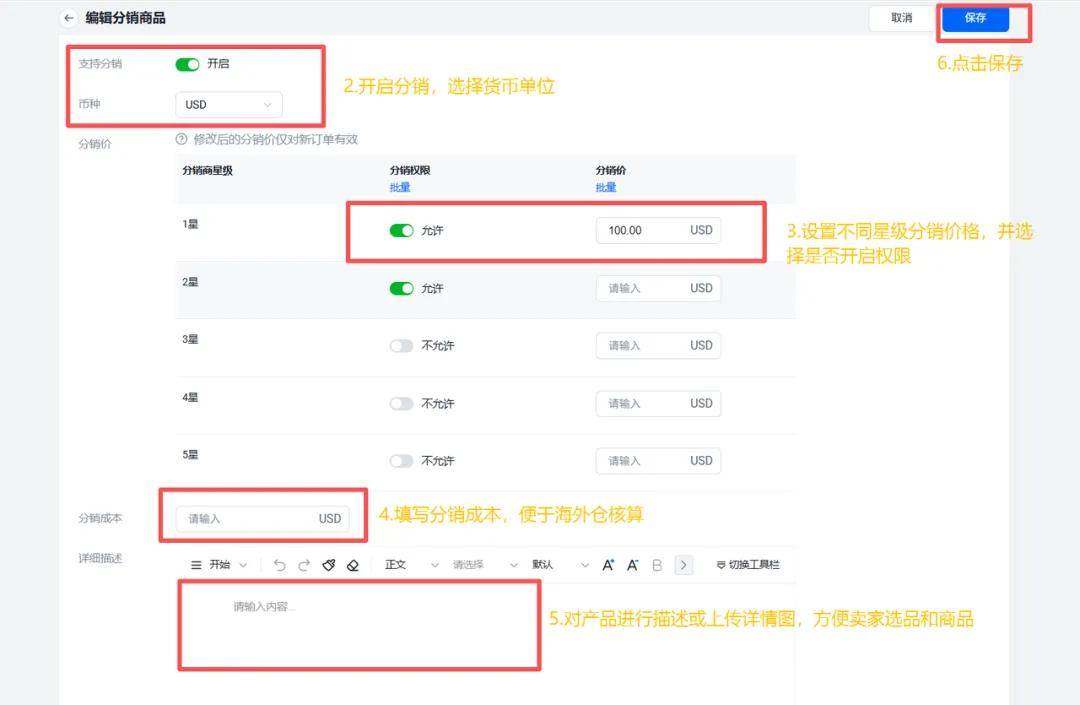The image size is (1080, 705).
Task: Toggle the 支持分销 switch off
Action: pos(187,64)
